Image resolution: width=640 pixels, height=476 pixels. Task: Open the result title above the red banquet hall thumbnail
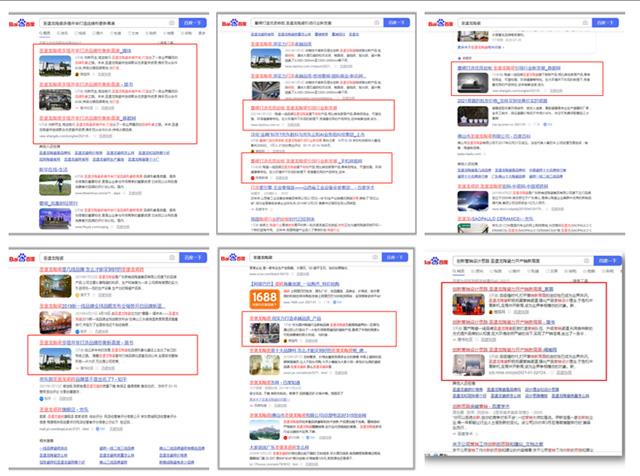click(102, 306)
